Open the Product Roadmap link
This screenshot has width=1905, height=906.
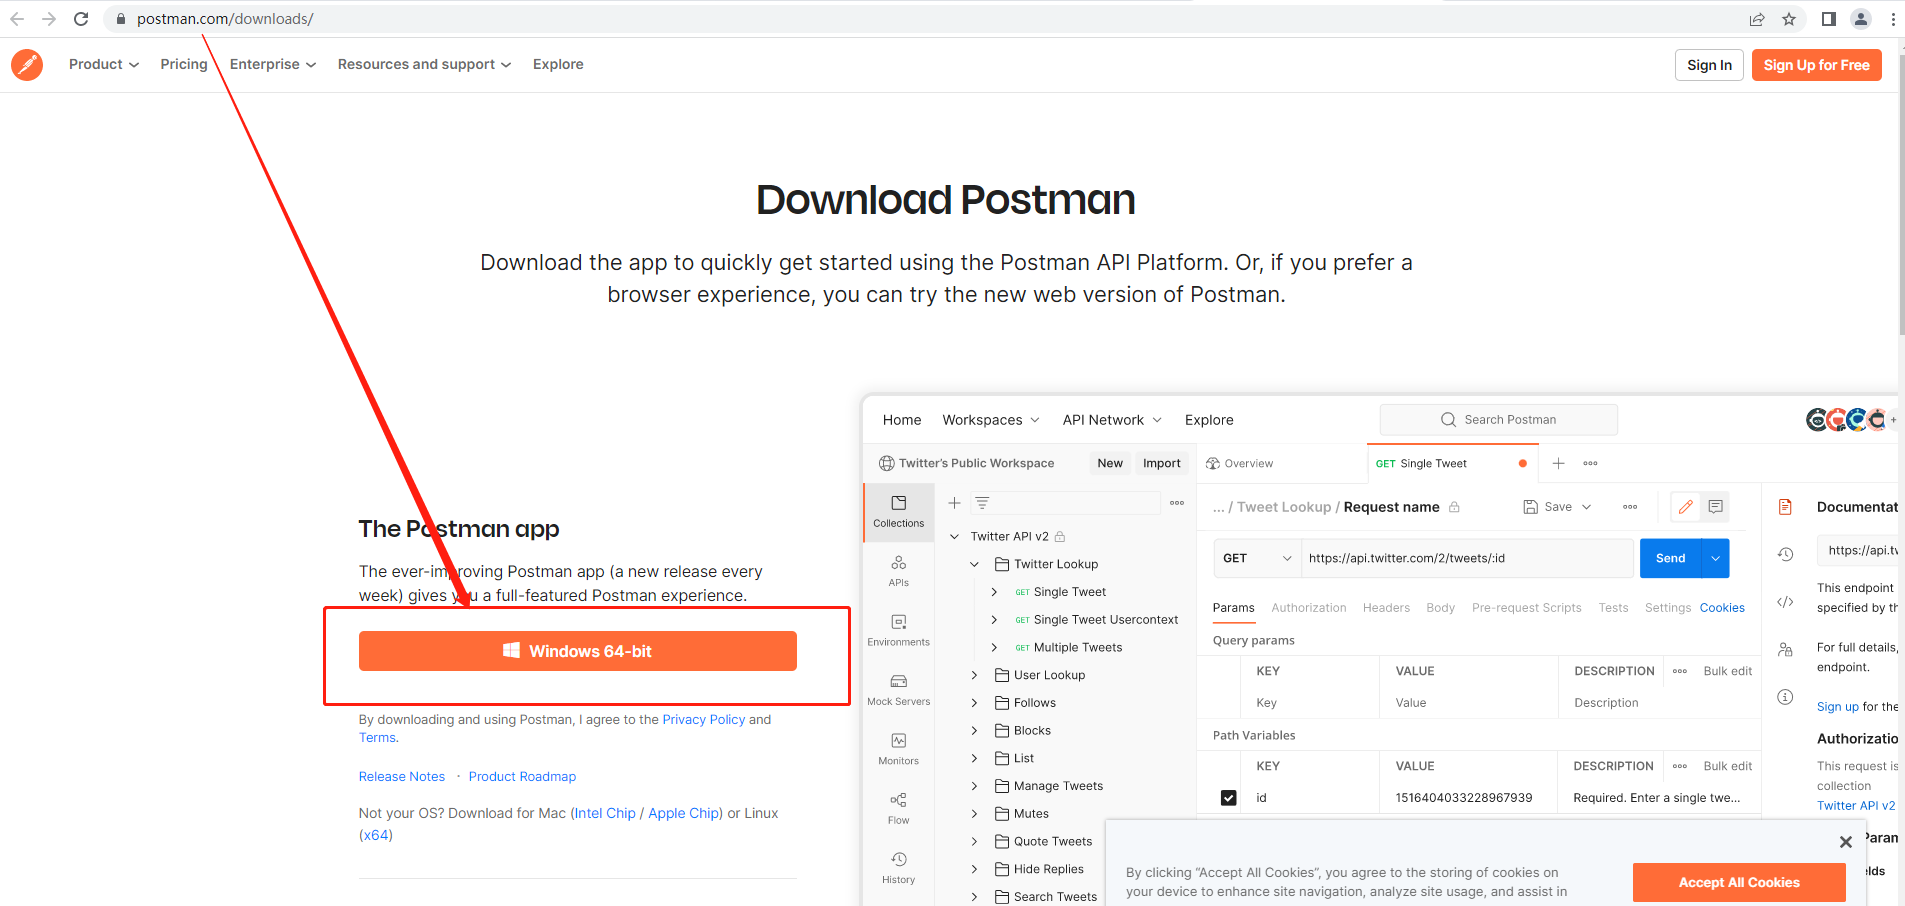522,777
